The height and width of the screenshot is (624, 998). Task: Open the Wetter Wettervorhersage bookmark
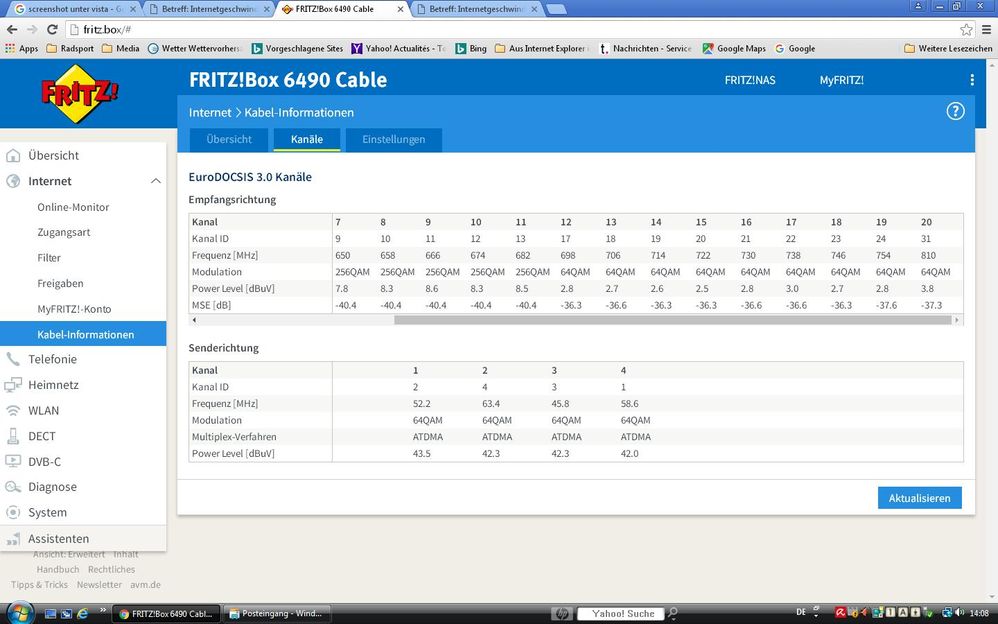pos(195,48)
